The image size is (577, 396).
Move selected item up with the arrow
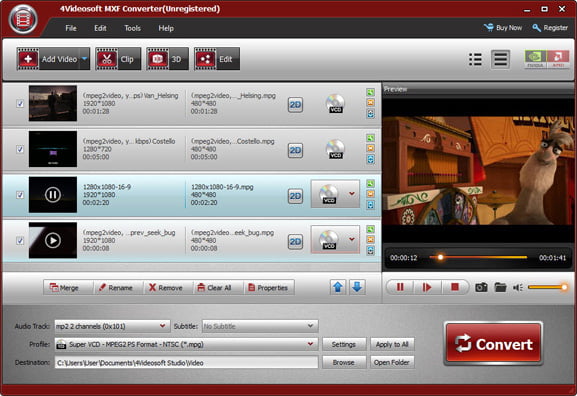click(338, 287)
